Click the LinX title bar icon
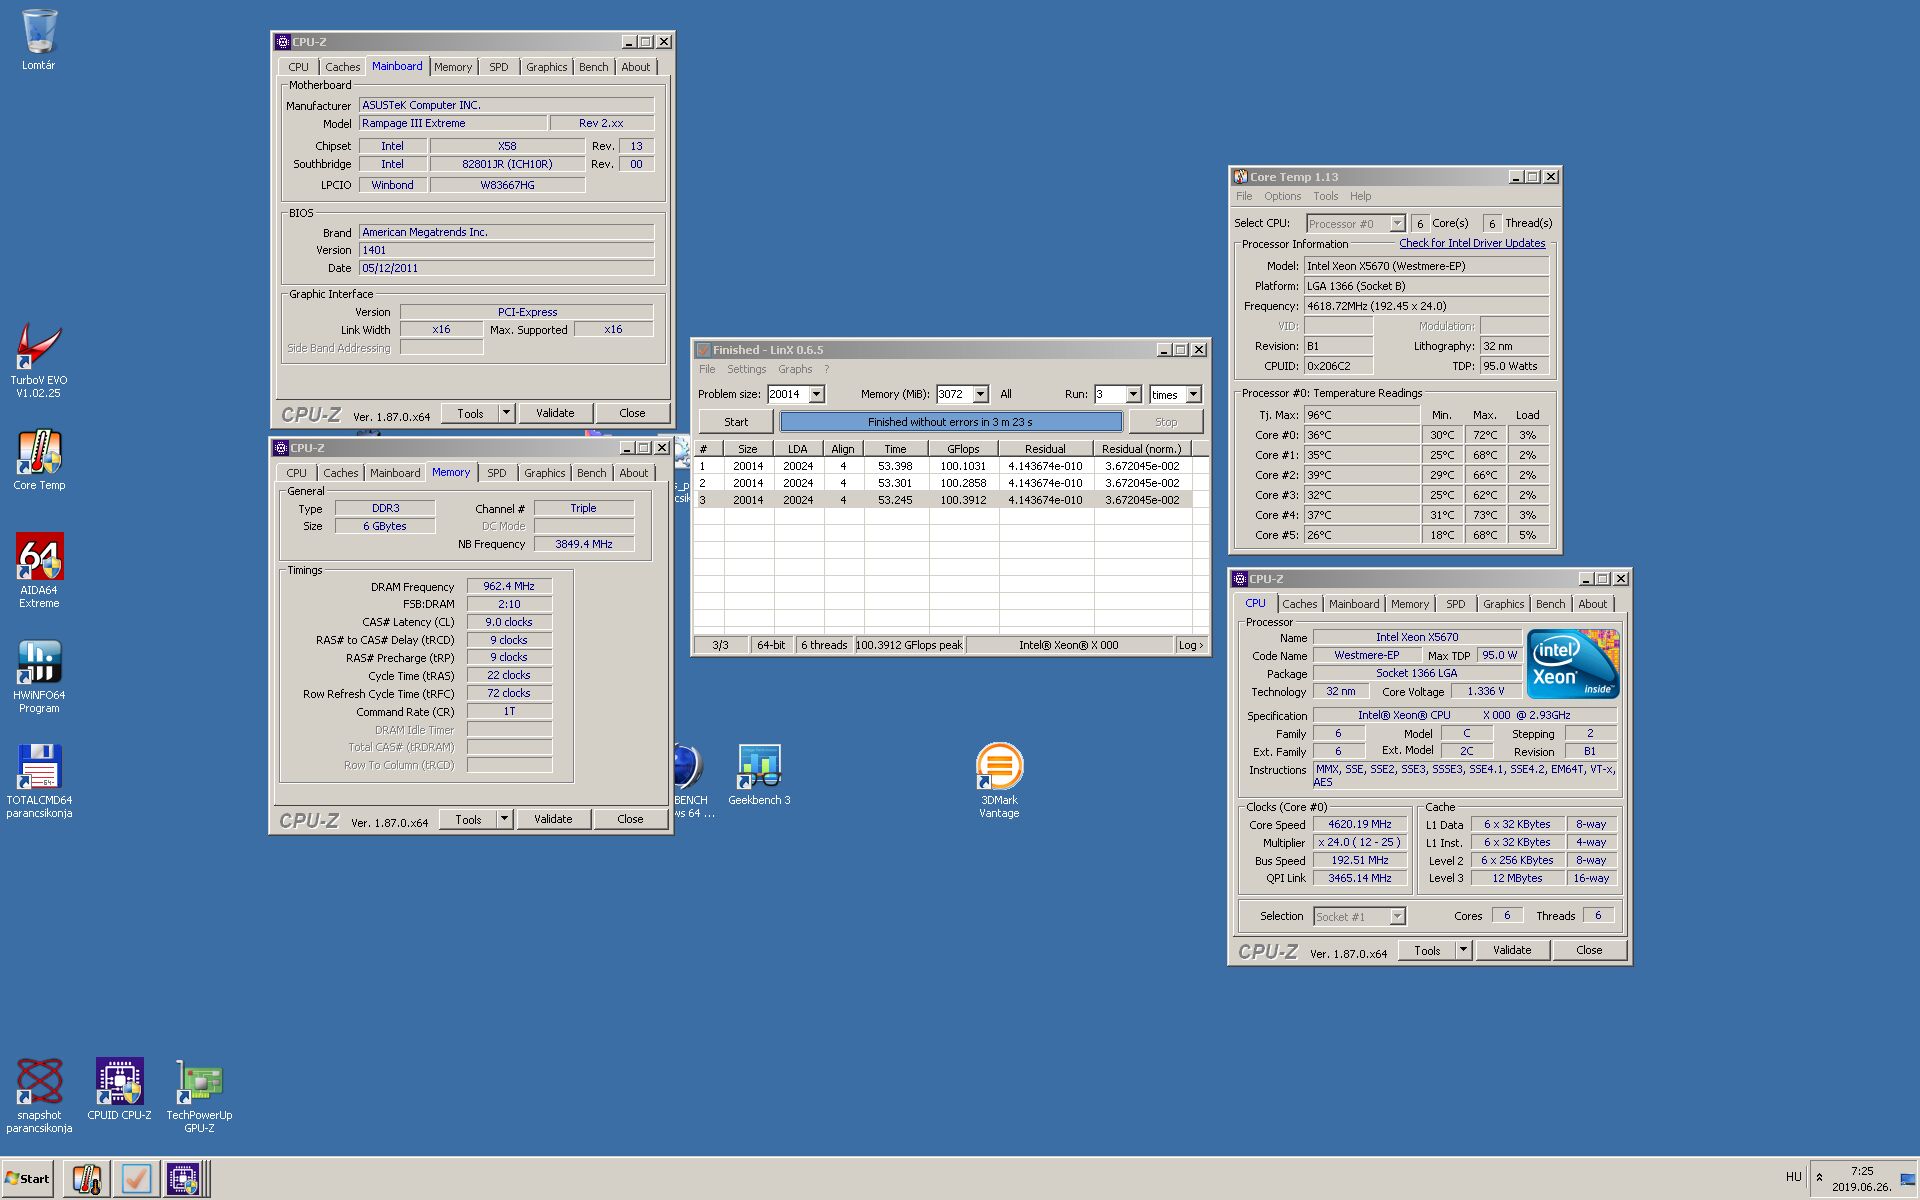 click(703, 350)
